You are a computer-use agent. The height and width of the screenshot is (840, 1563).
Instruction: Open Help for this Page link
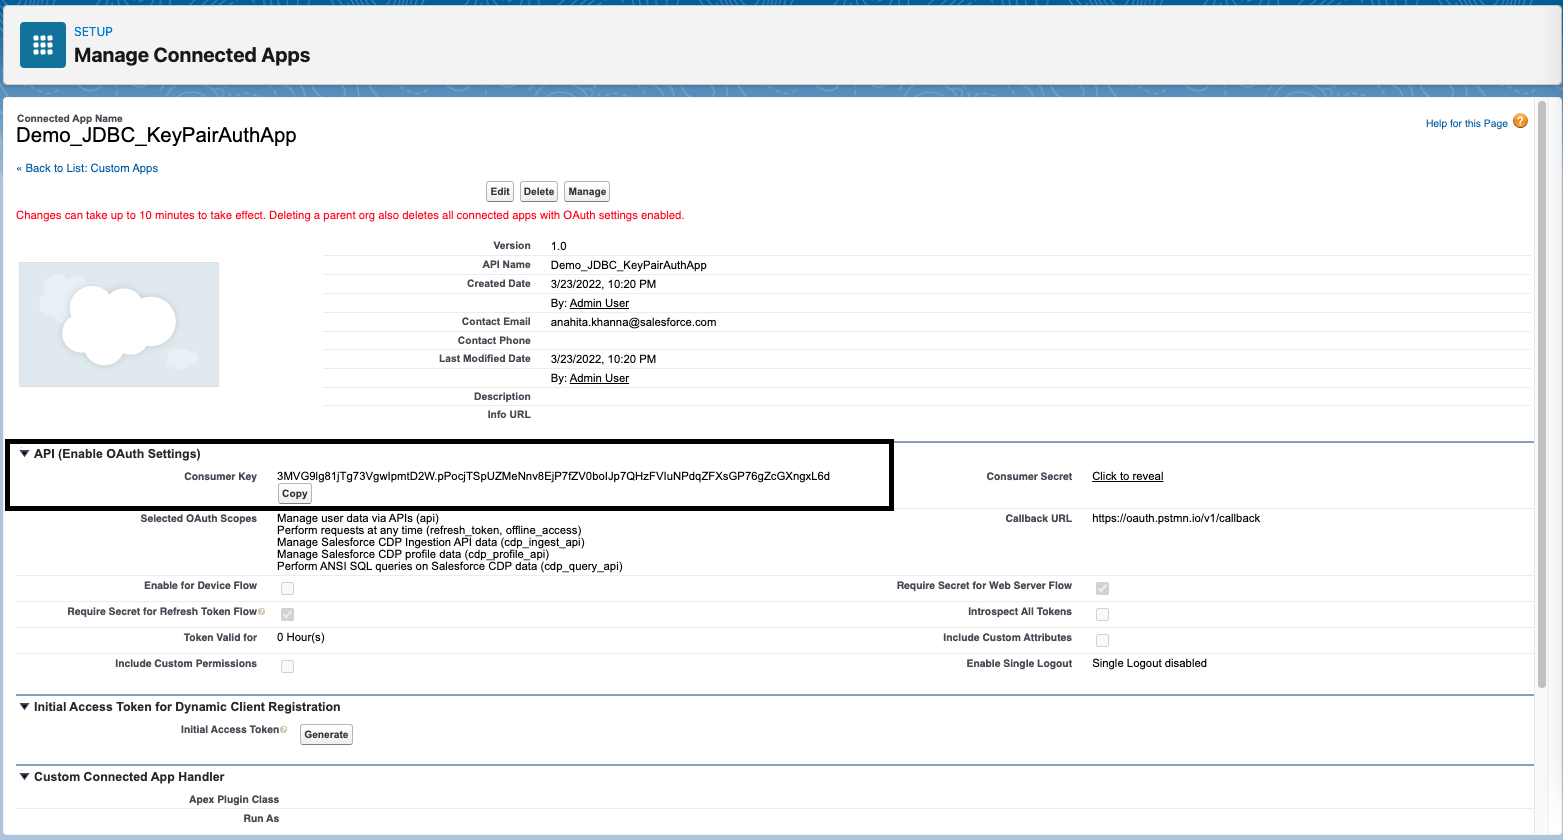[x=1466, y=123]
